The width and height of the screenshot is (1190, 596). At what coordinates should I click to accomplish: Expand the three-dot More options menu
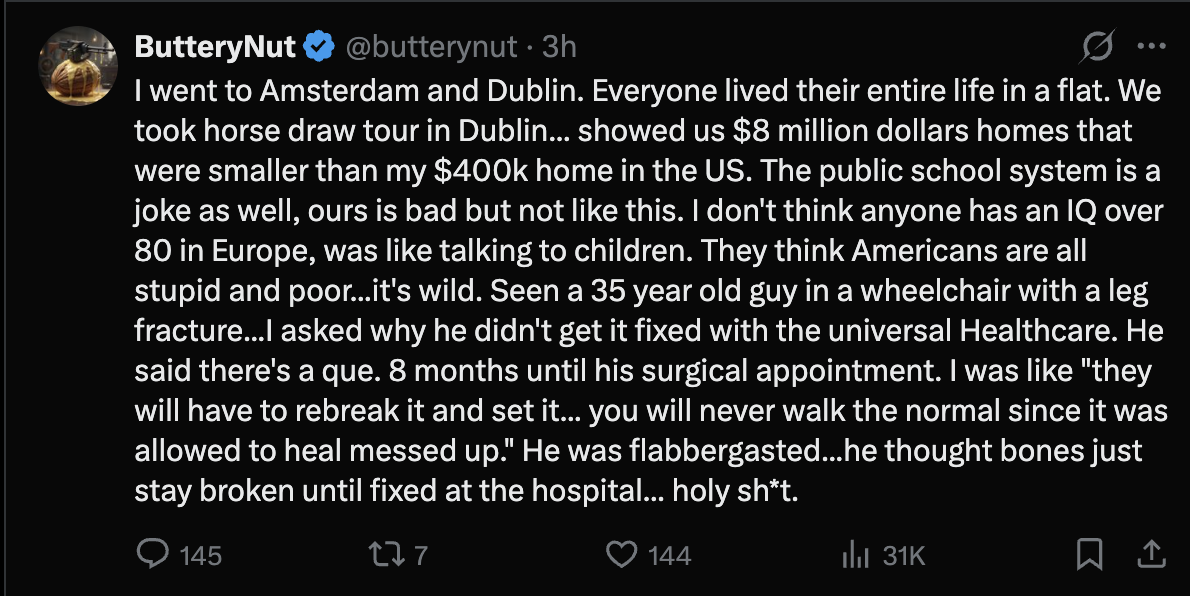pos(1152,47)
